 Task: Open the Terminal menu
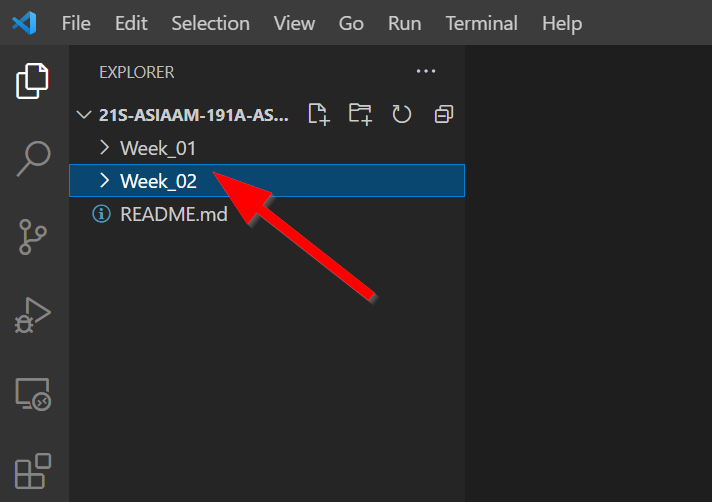[x=481, y=23]
